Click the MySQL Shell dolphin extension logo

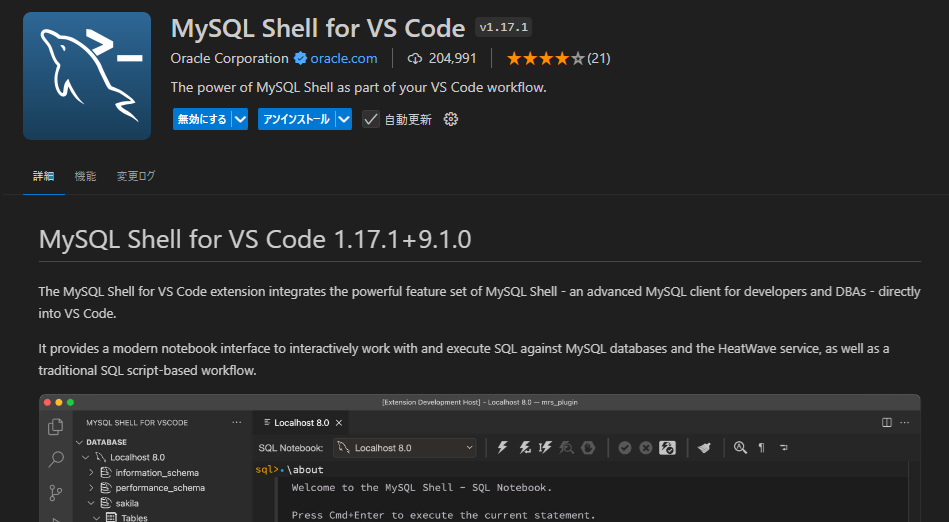87,76
